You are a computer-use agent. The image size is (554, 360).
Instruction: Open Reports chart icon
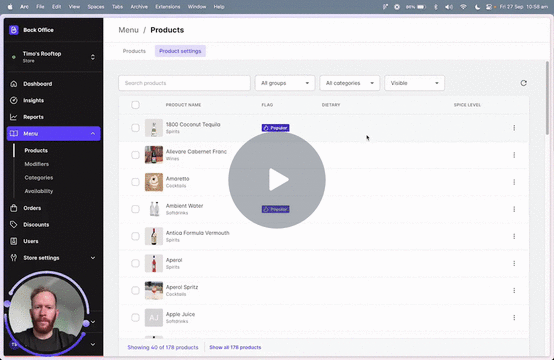click(14, 117)
